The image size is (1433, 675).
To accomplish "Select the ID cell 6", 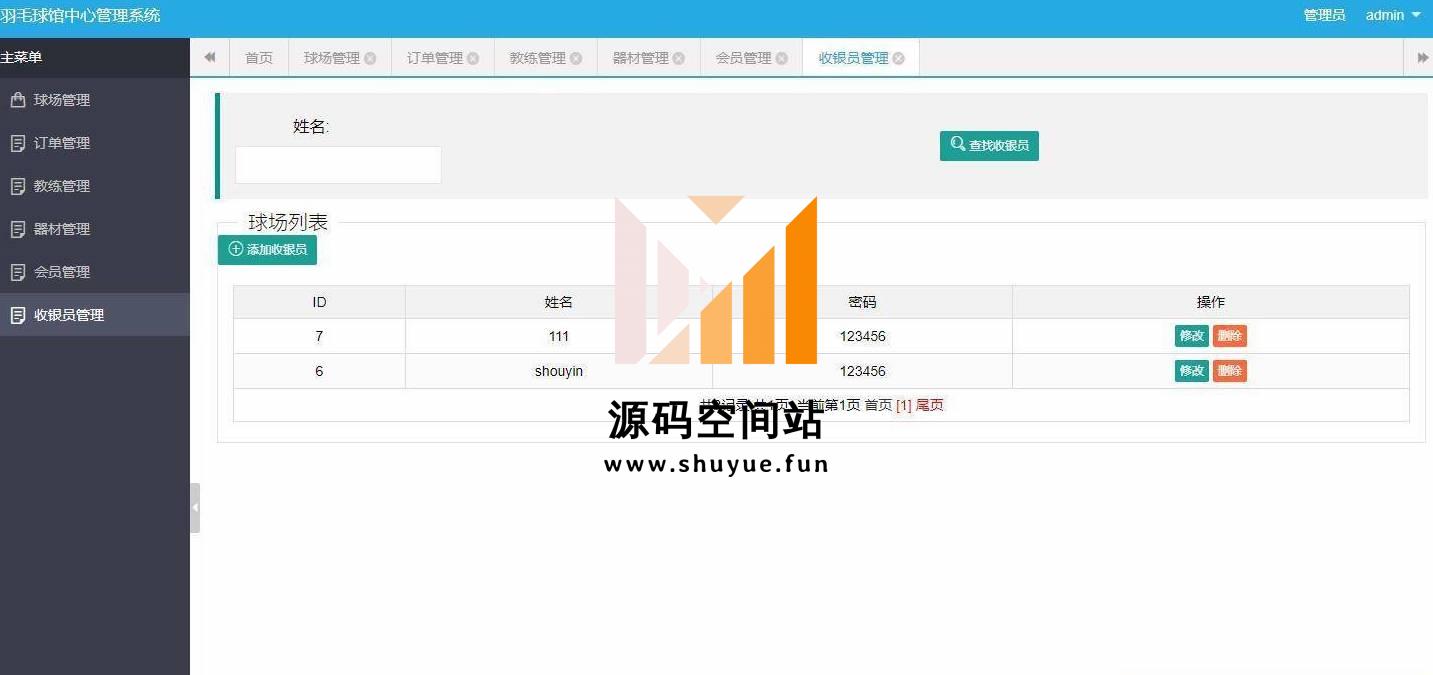I will tap(319, 371).
